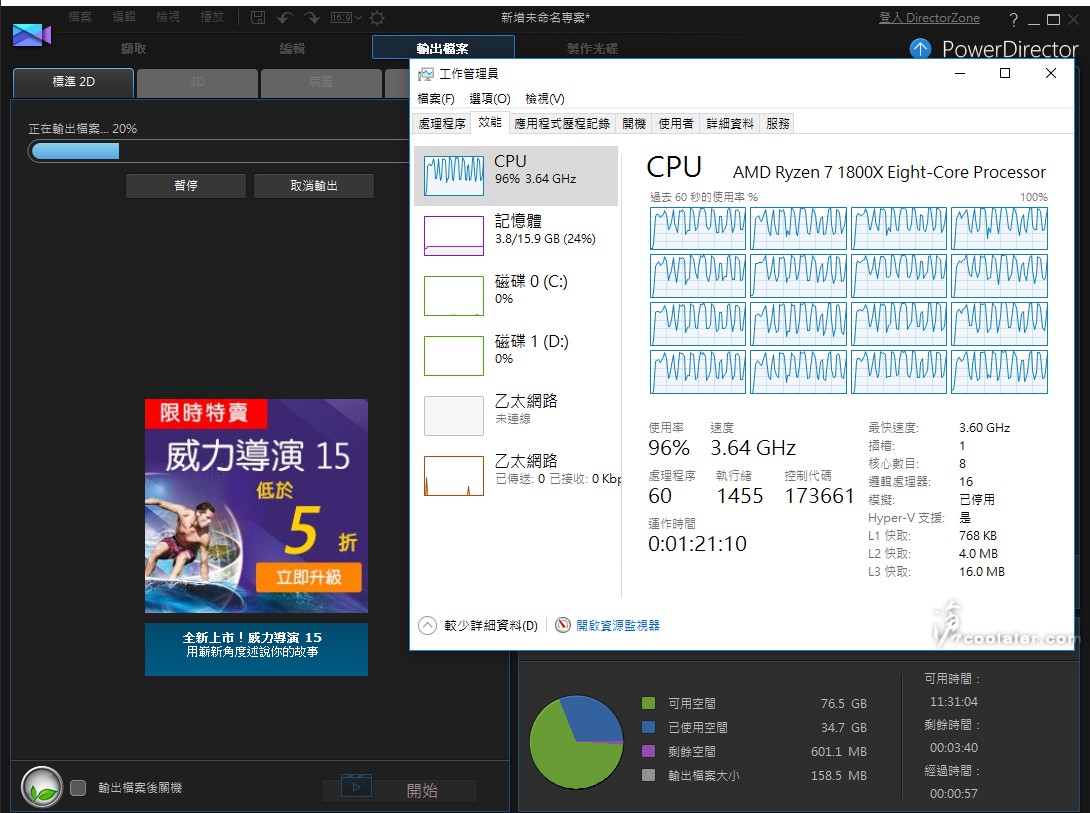Open the PowerDirector 播放 menu
The image size is (1090, 813).
[211, 17]
